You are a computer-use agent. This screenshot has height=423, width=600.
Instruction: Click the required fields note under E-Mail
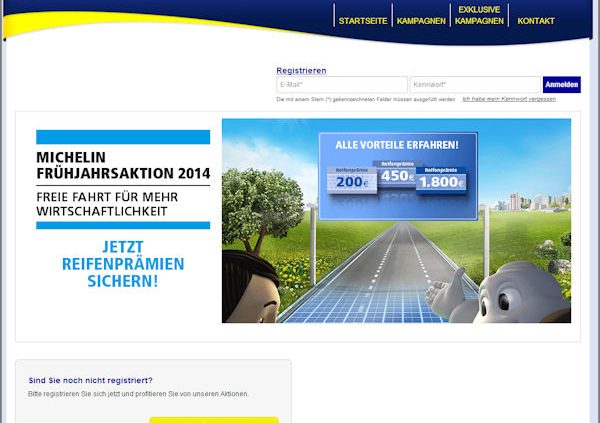[366, 99]
